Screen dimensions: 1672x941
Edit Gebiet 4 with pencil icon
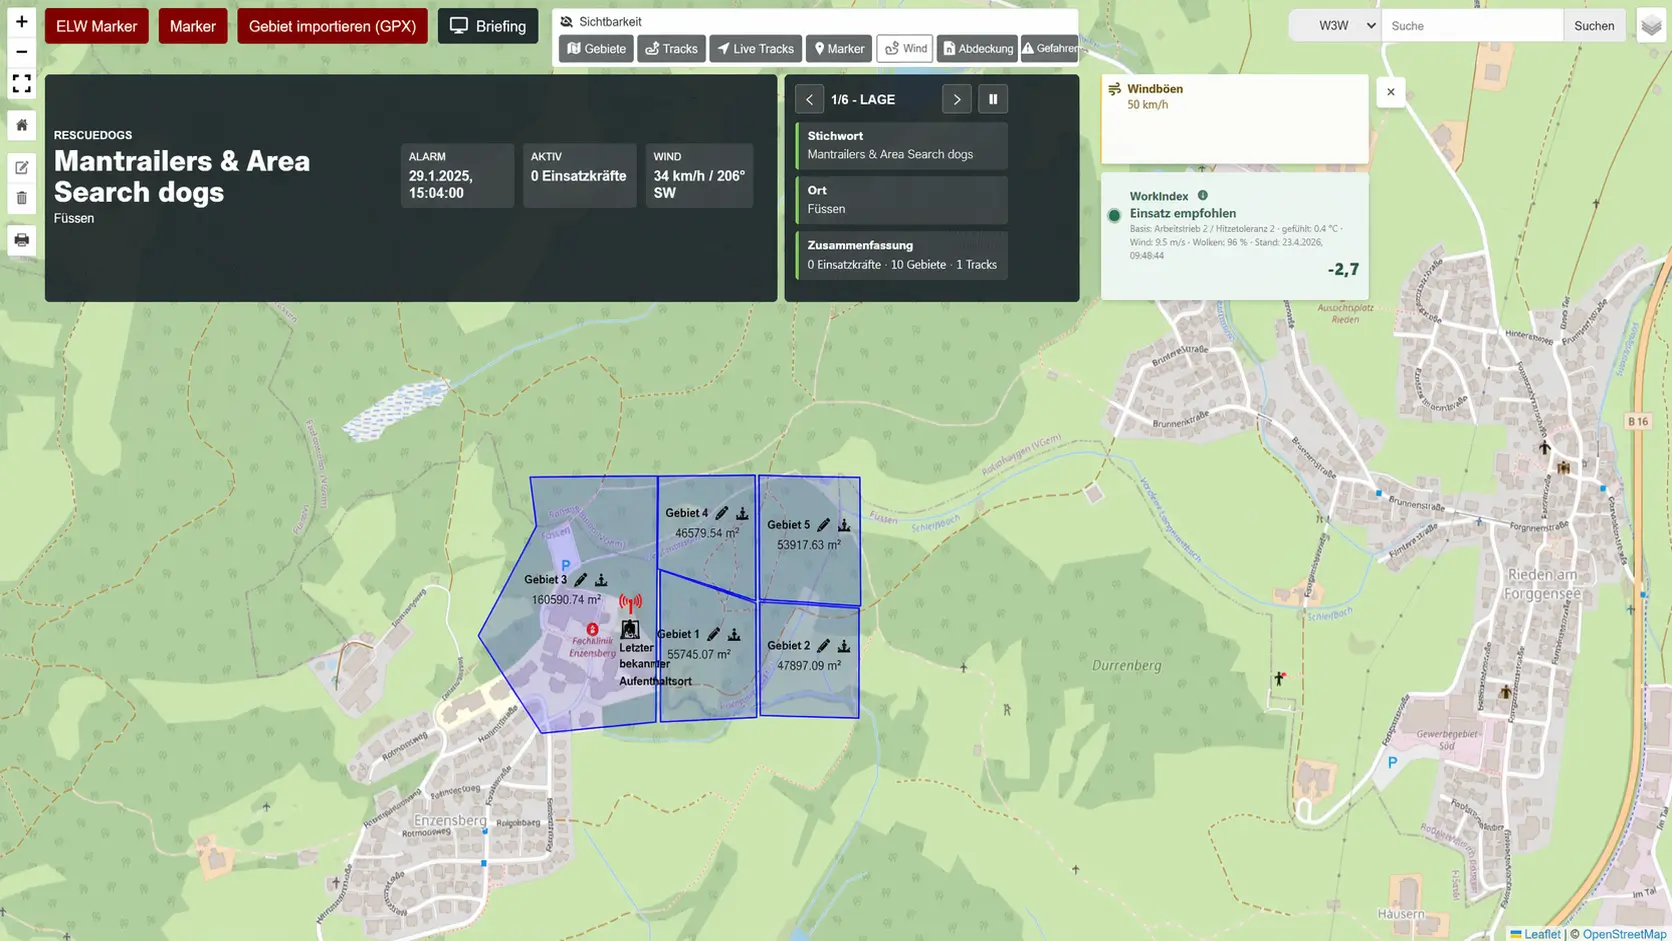(x=721, y=513)
